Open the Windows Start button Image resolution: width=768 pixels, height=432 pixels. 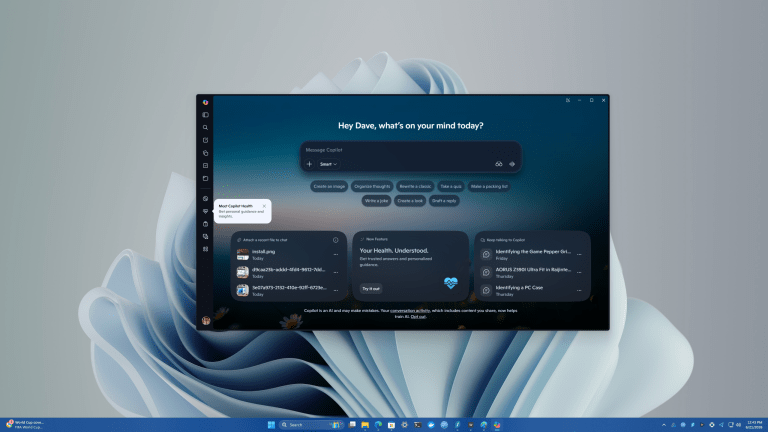(271, 425)
